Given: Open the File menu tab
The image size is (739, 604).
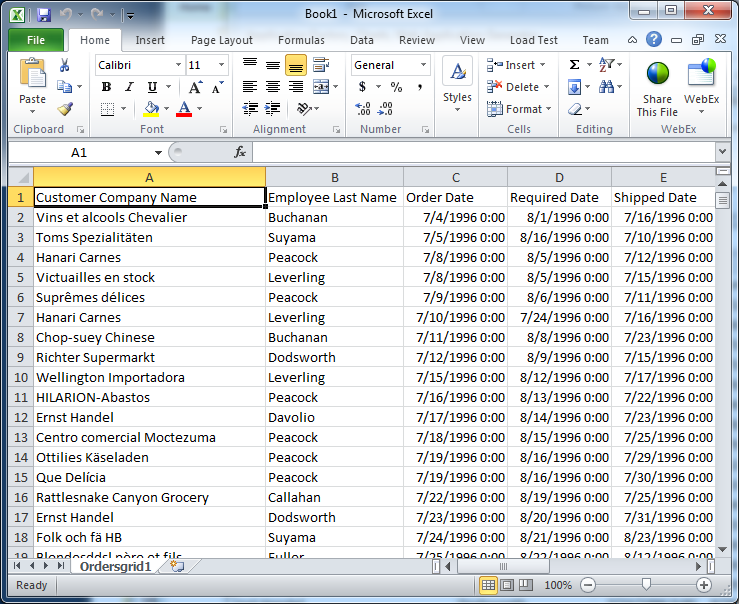Looking at the screenshot, I should click(36, 40).
